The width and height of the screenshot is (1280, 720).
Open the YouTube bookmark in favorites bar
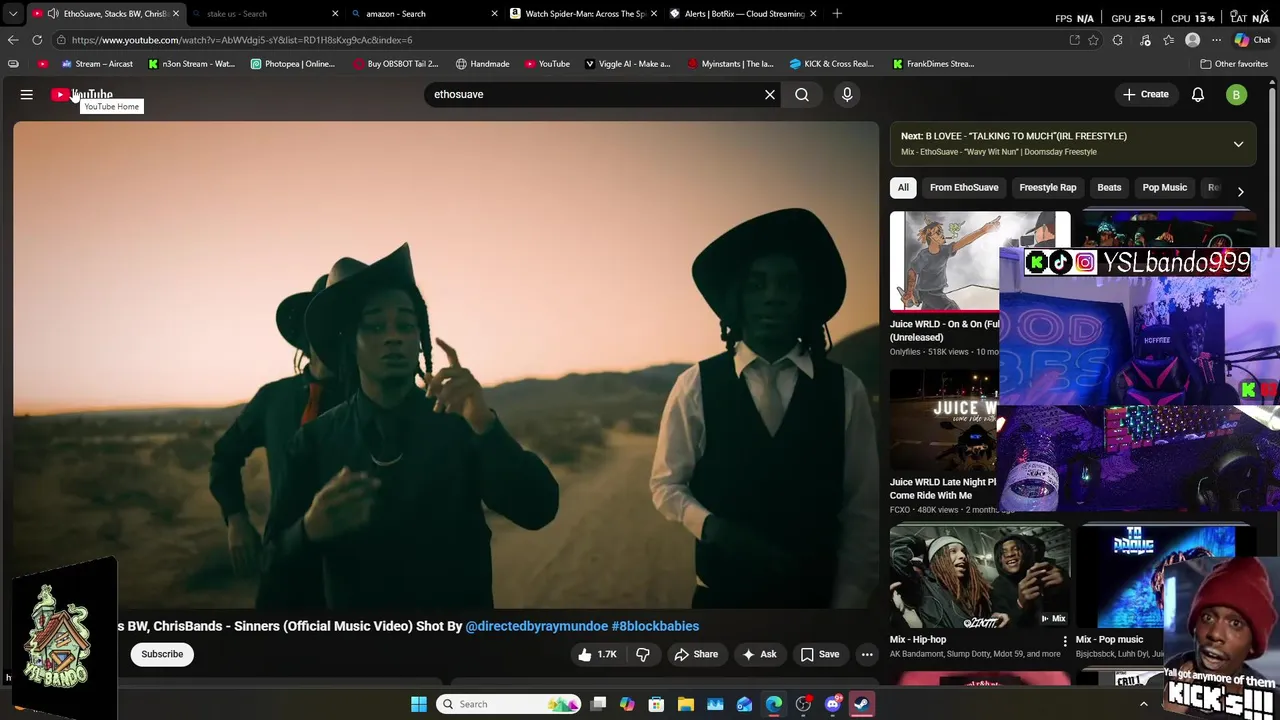coord(547,64)
